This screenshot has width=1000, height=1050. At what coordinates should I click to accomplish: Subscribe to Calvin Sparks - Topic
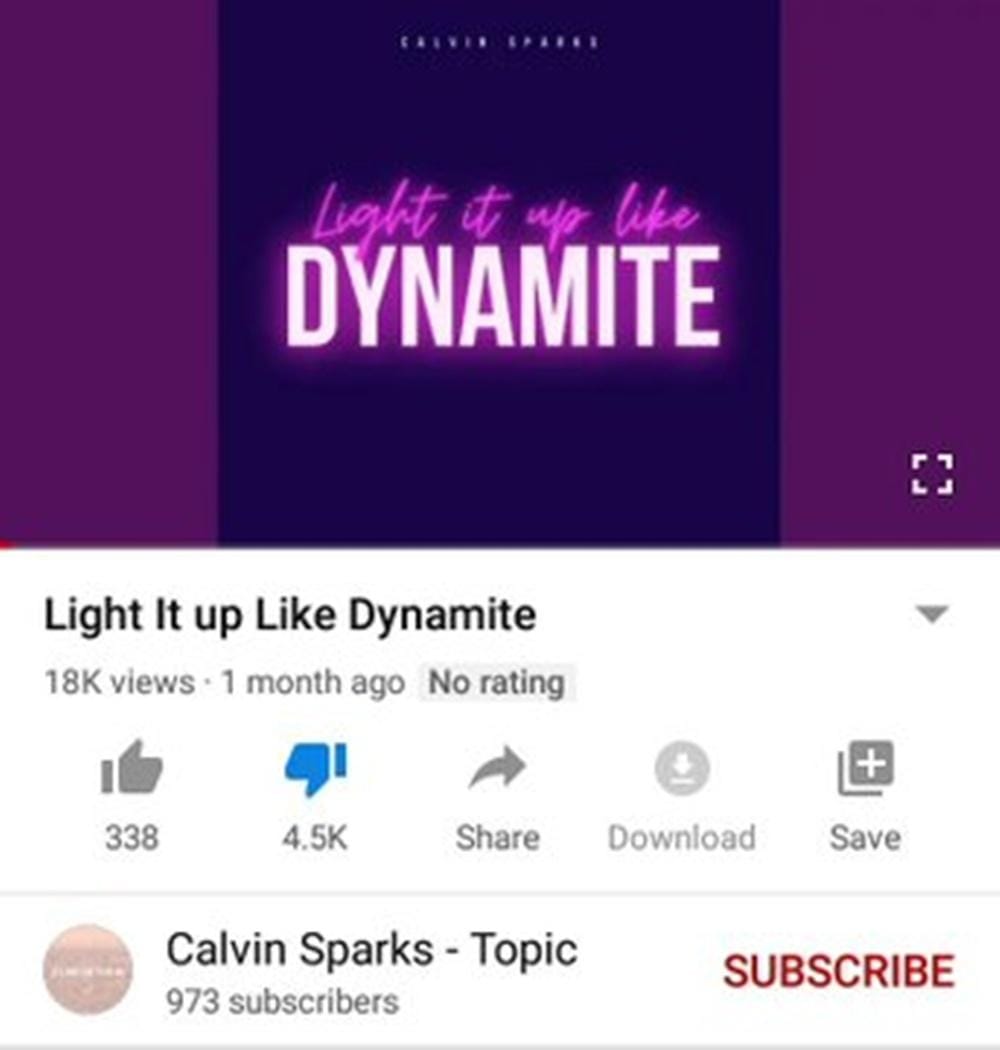point(839,971)
